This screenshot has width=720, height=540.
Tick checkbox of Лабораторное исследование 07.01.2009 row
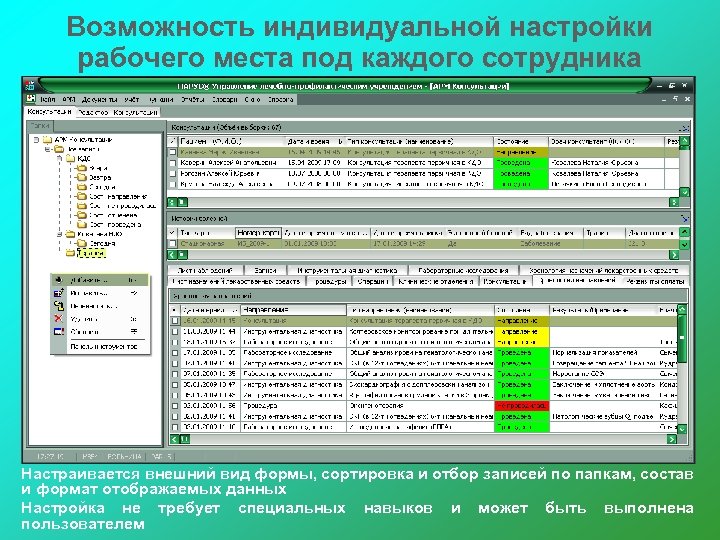[175, 374]
